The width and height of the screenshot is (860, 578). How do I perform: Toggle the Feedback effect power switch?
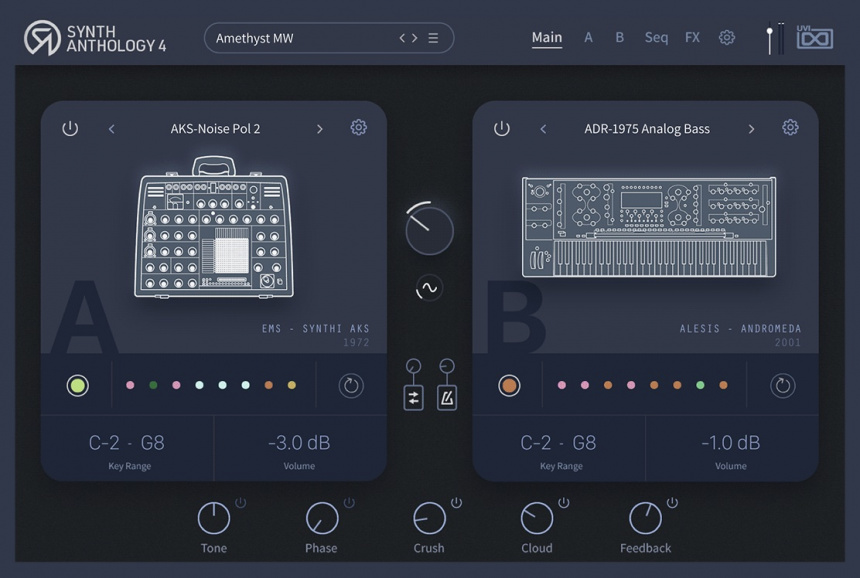point(672,502)
